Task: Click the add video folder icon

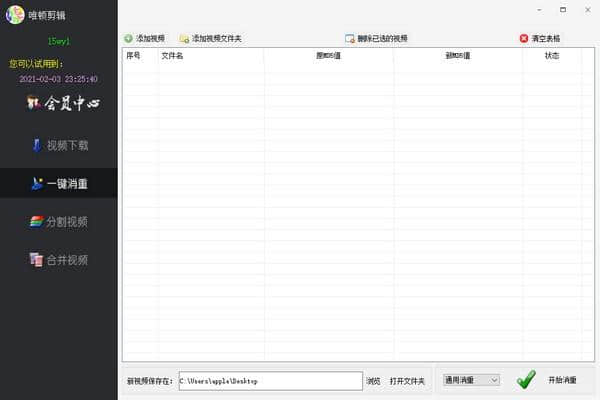Action: 184,39
